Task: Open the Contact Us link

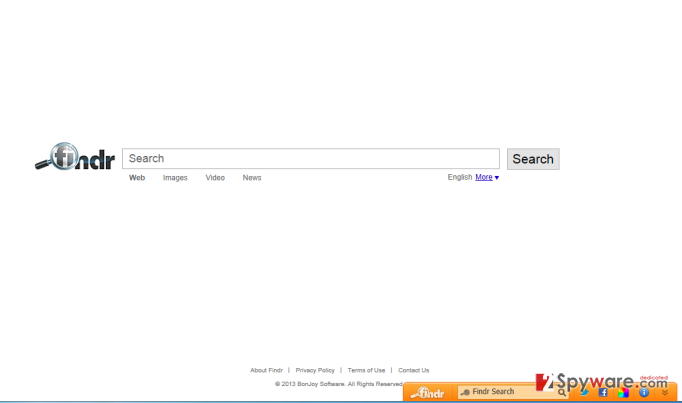Action: tap(414, 370)
